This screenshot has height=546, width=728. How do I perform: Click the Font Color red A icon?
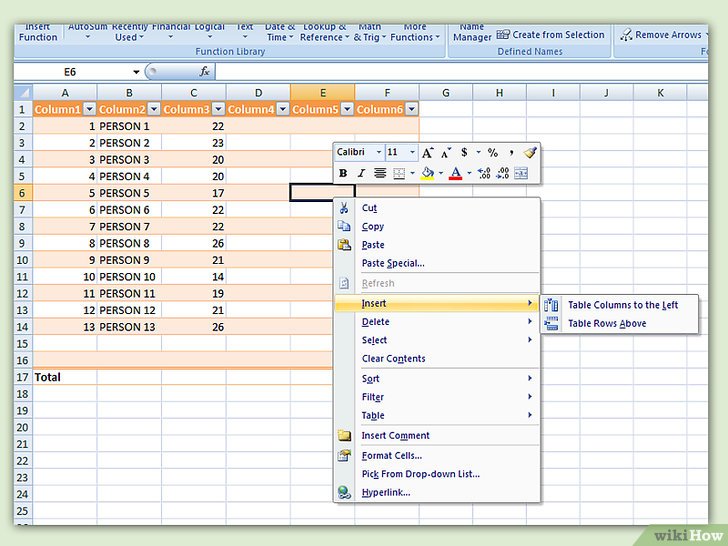point(456,173)
